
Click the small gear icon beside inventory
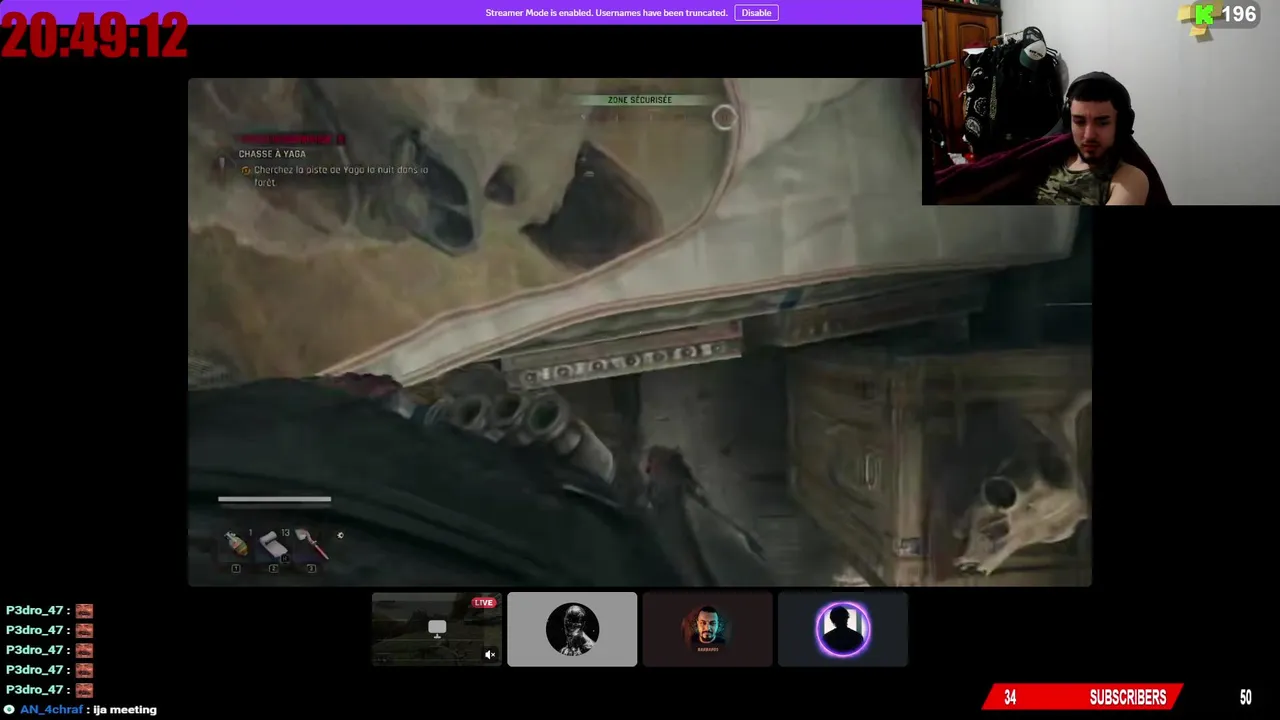tap(340, 536)
